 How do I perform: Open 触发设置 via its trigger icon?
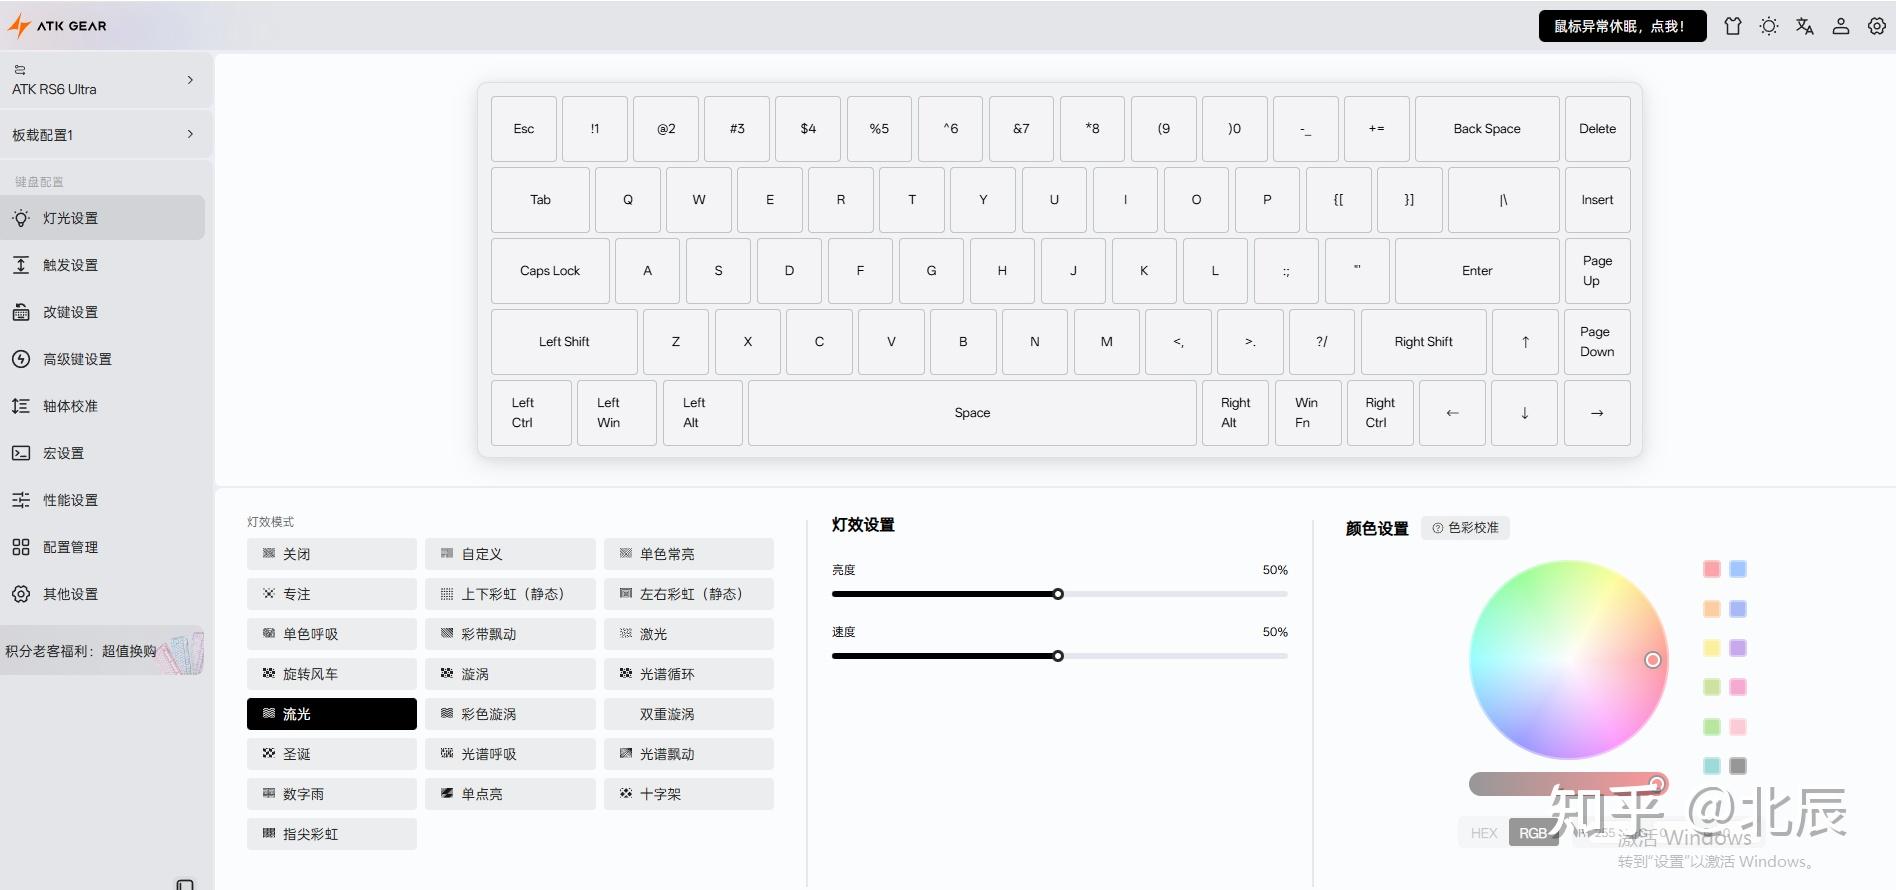point(21,265)
